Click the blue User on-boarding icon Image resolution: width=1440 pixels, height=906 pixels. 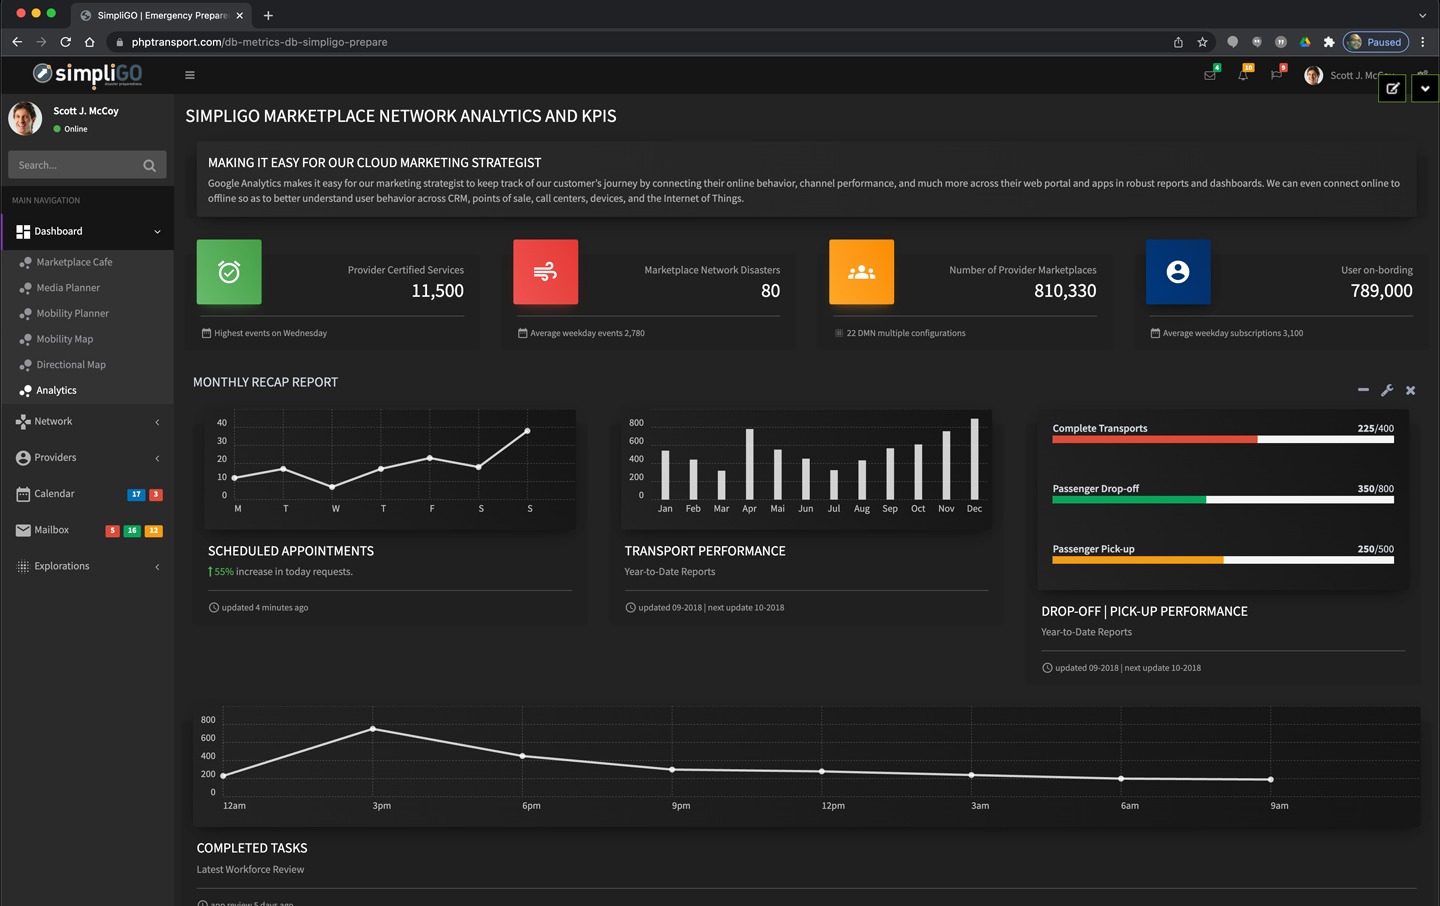pyautogui.click(x=1178, y=272)
